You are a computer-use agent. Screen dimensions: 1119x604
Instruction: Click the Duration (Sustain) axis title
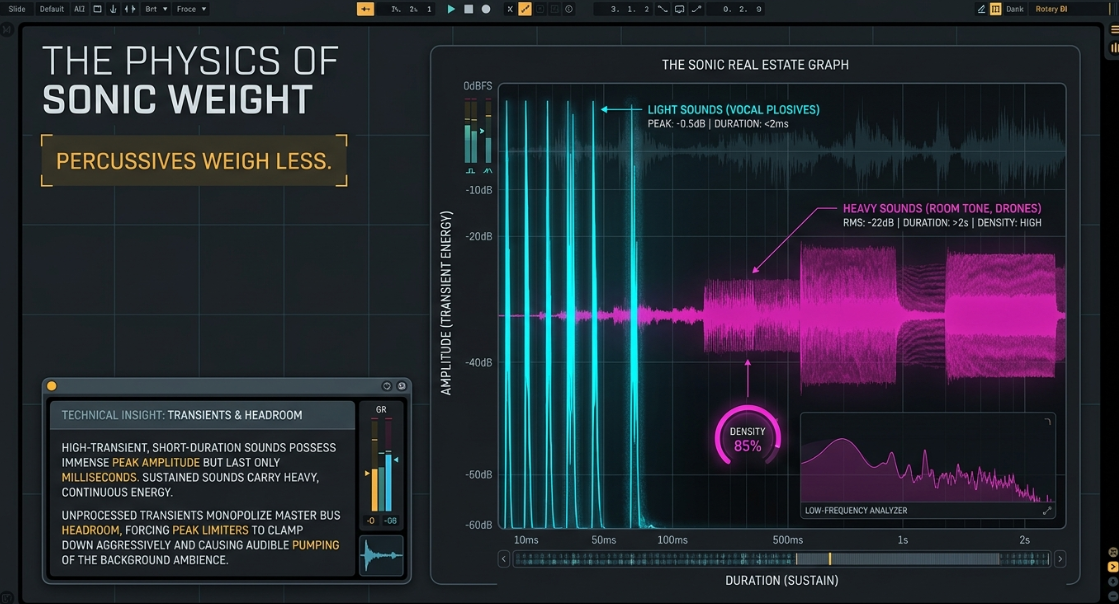(781, 580)
